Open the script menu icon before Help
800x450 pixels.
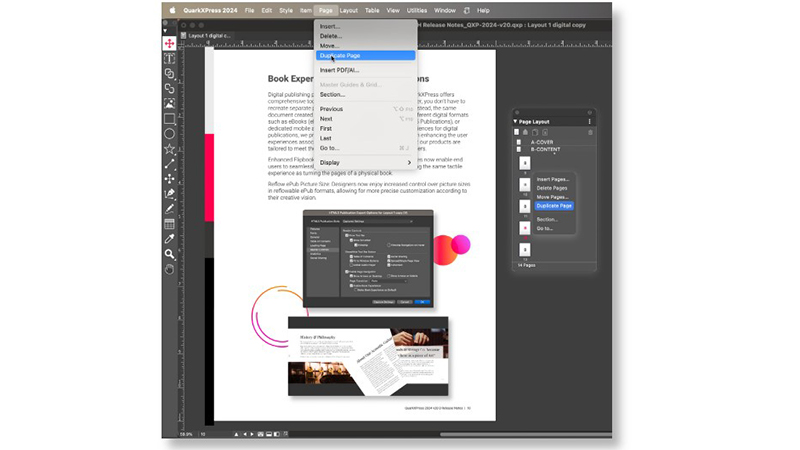pos(466,10)
